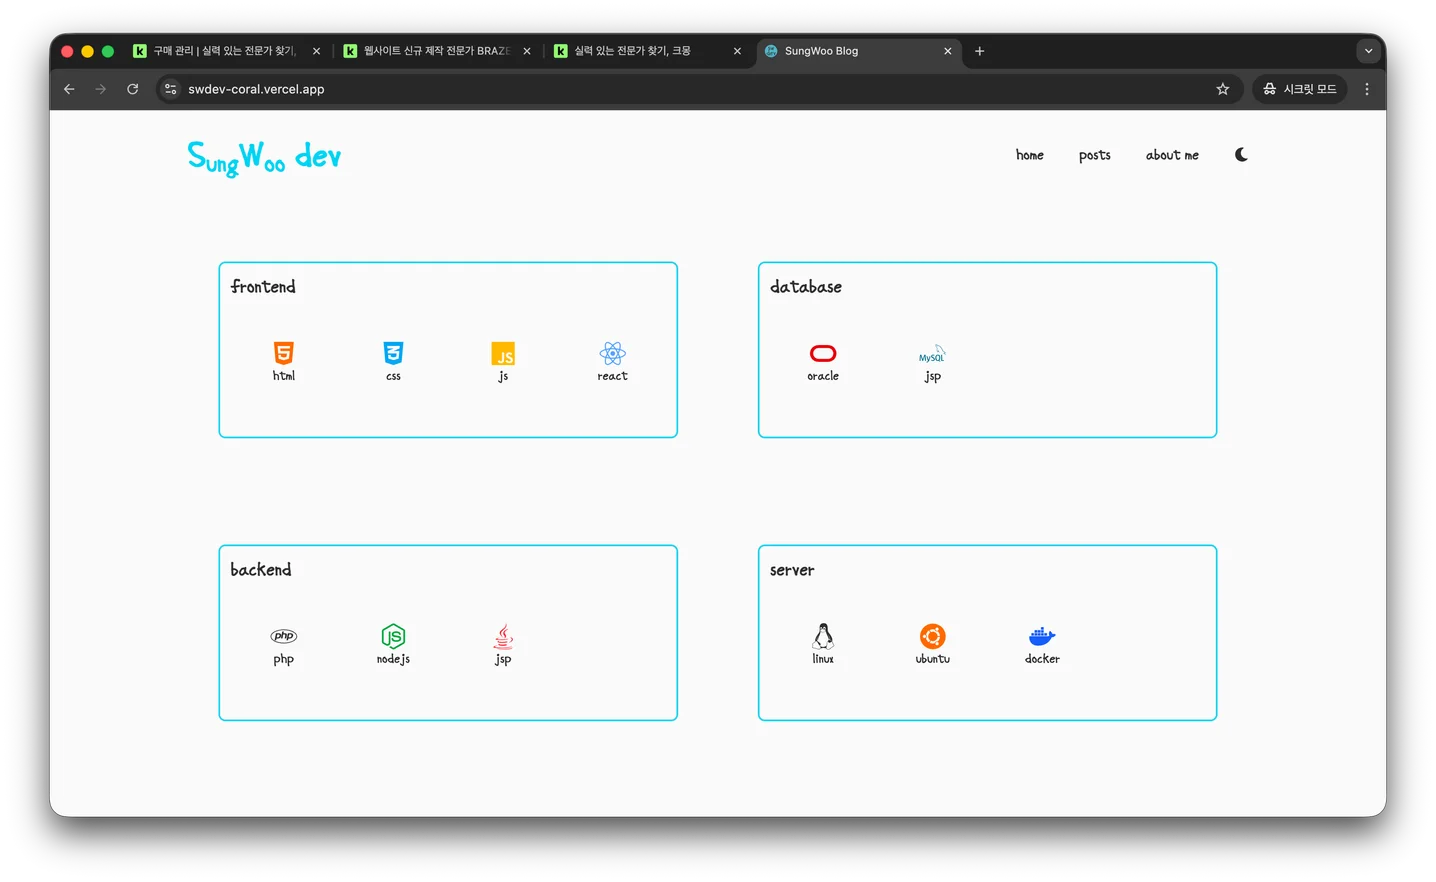Click the nodejs label text
The image size is (1436, 882).
tap(393, 659)
